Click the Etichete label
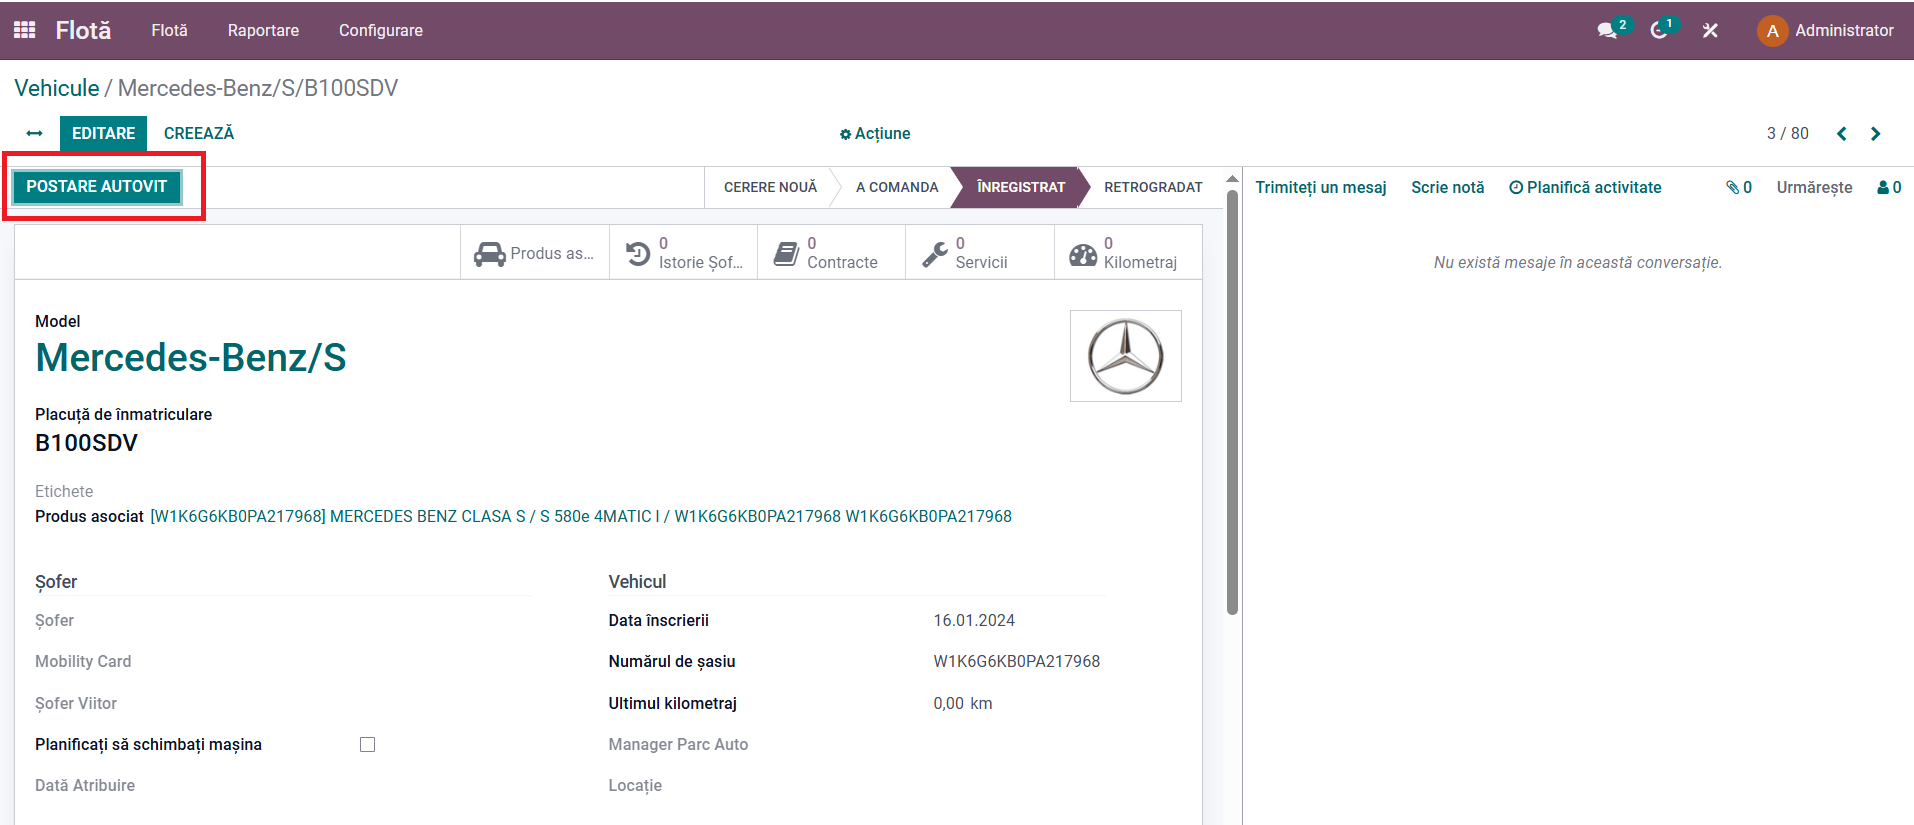This screenshot has width=1914, height=825. [x=64, y=491]
